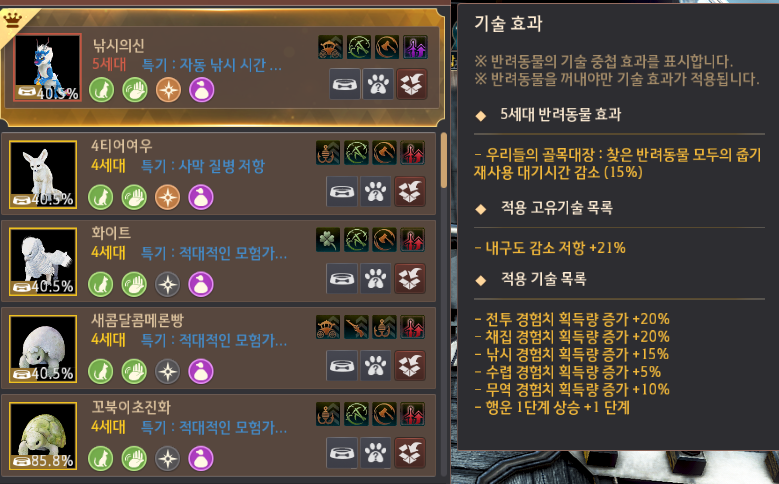The width and height of the screenshot is (779, 484).
Task: Click the feed bowl icon for 낚시의신
Action: click(x=344, y=84)
